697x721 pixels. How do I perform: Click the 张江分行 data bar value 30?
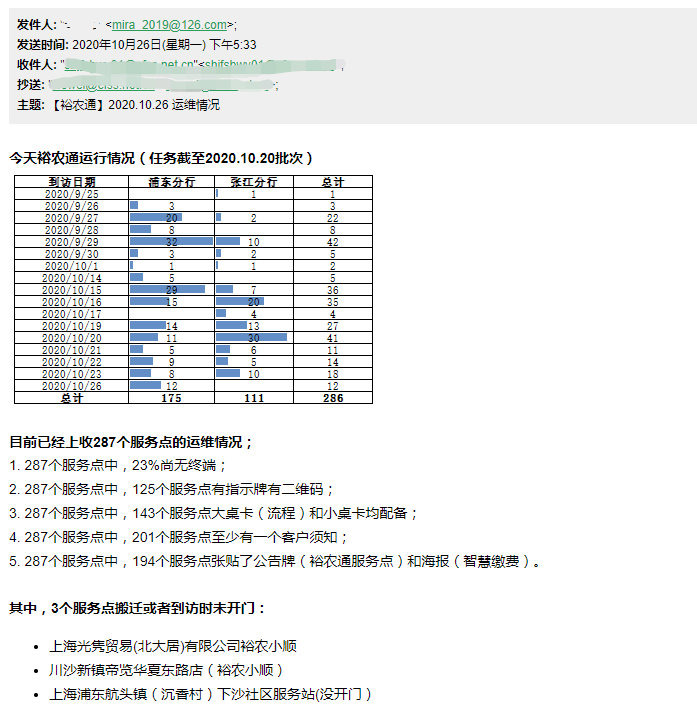[x=254, y=338]
